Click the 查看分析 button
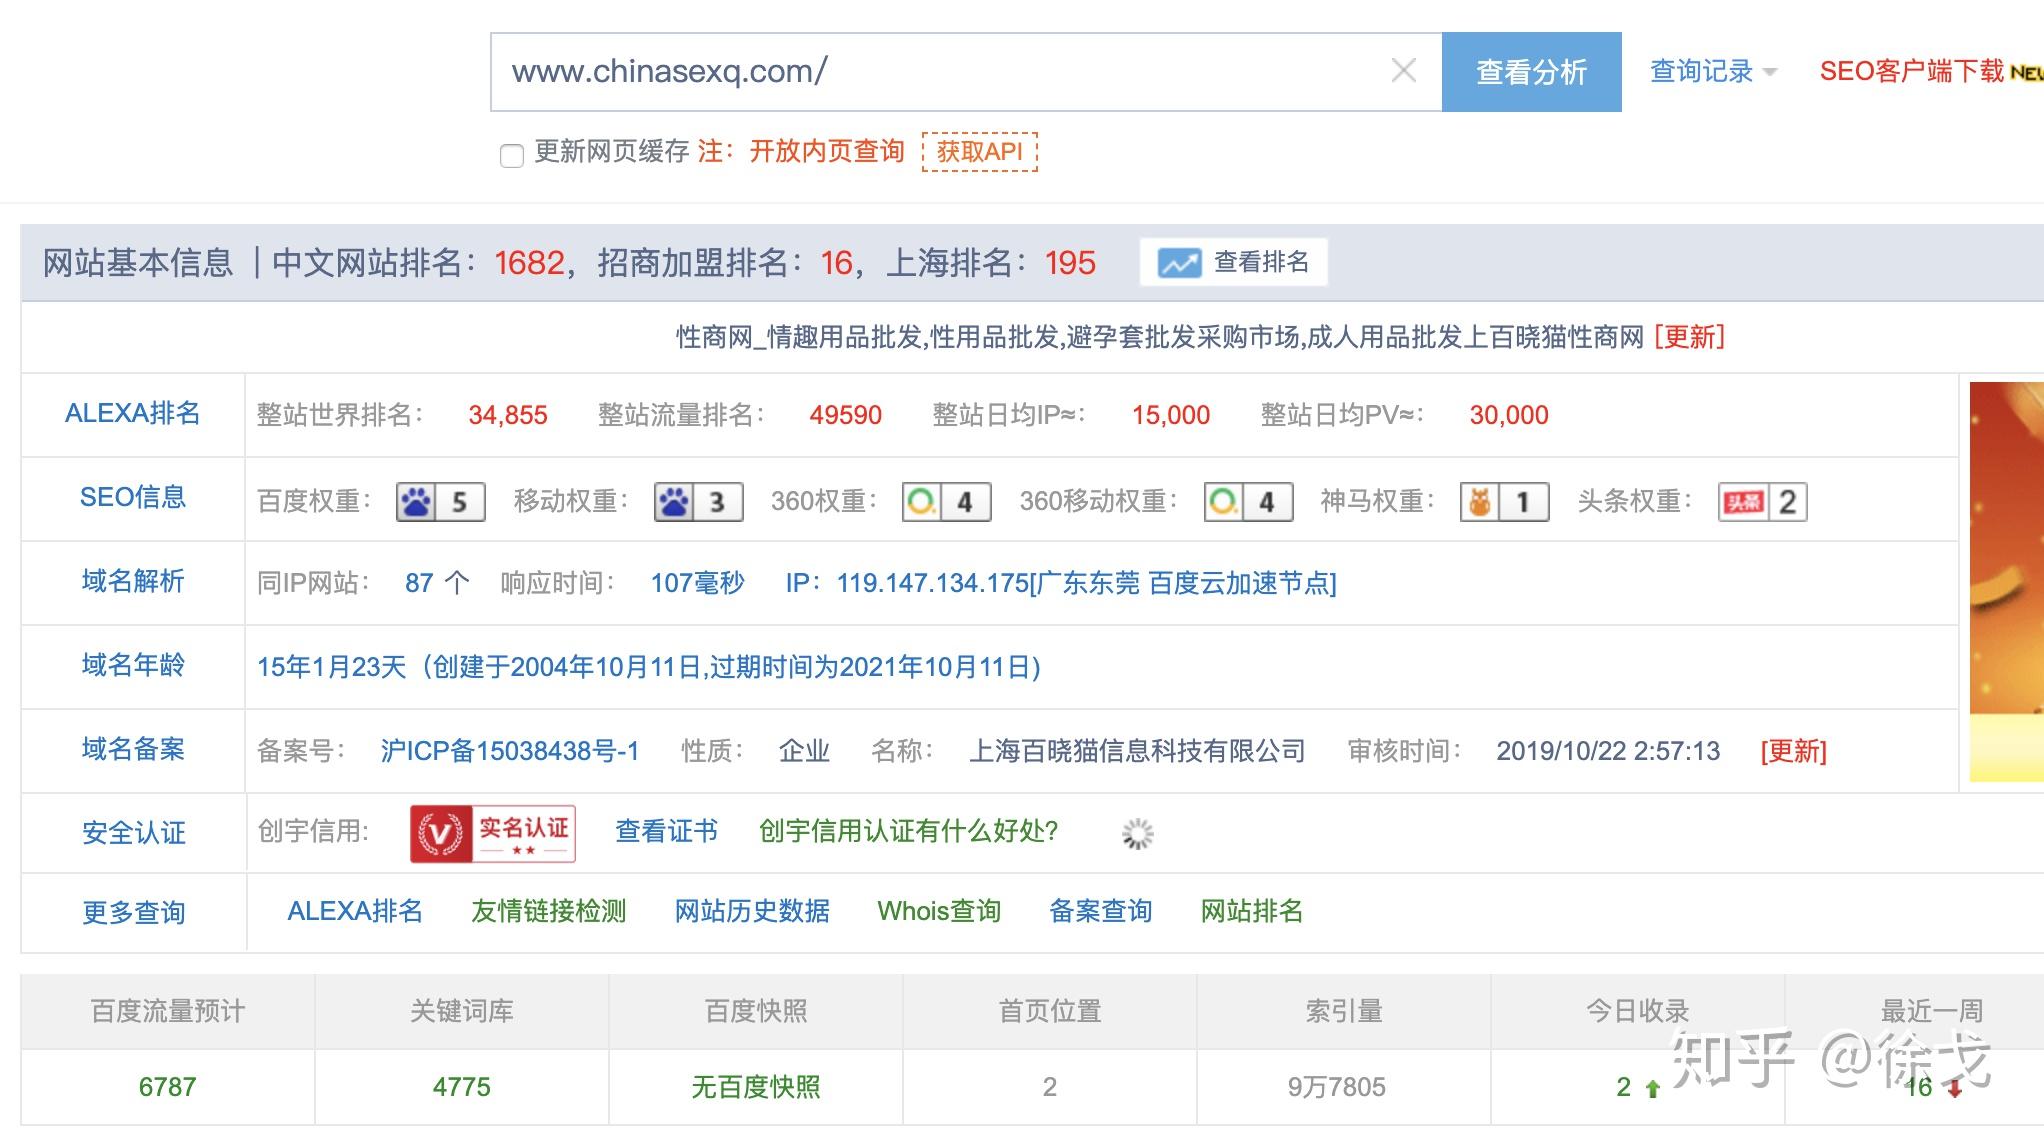This screenshot has height=1142, width=2044. [1532, 72]
